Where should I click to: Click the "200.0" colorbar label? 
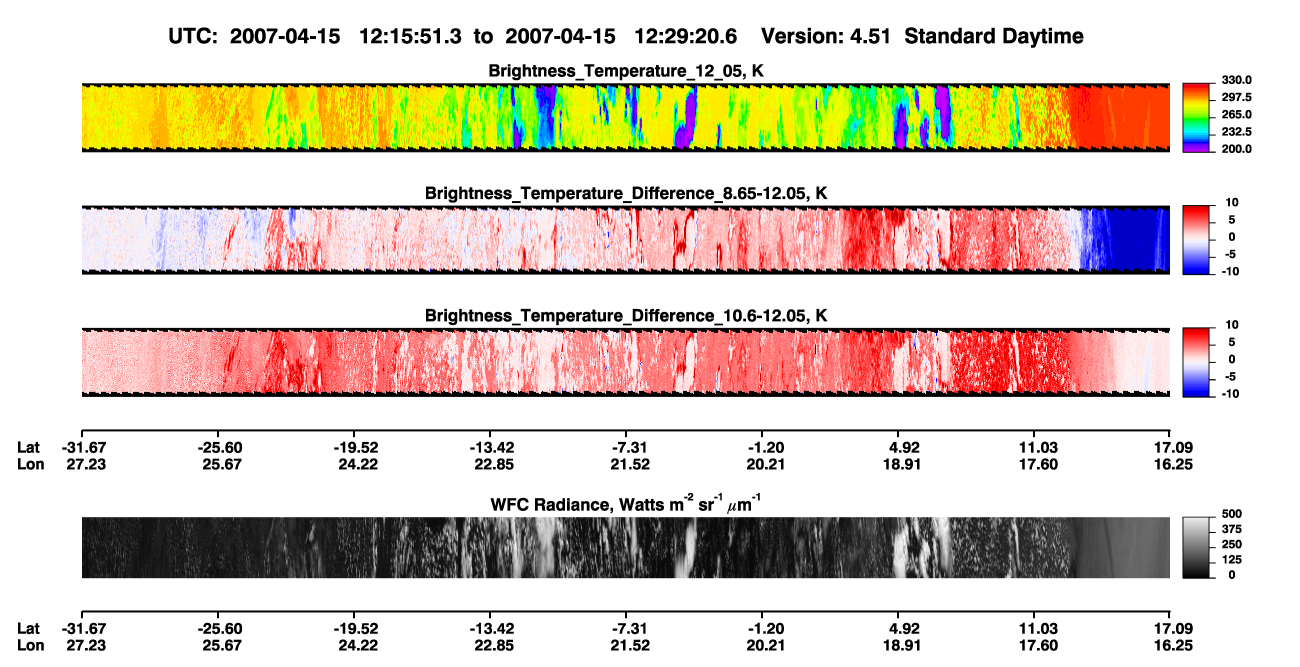point(1238,149)
